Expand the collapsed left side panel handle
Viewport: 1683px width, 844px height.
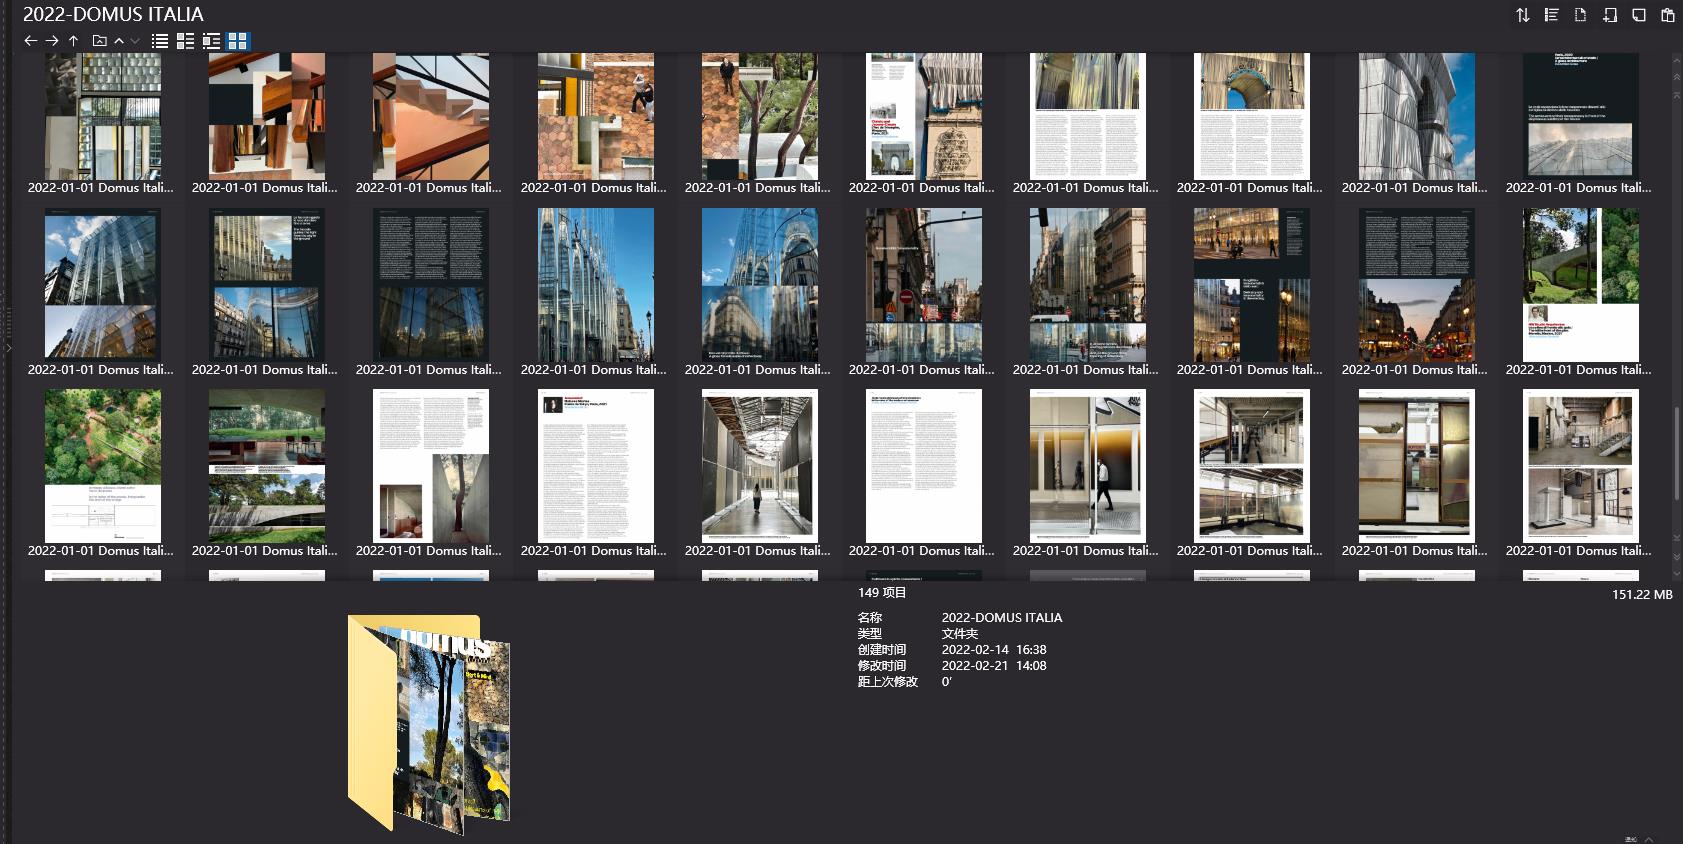coord(8,348)
